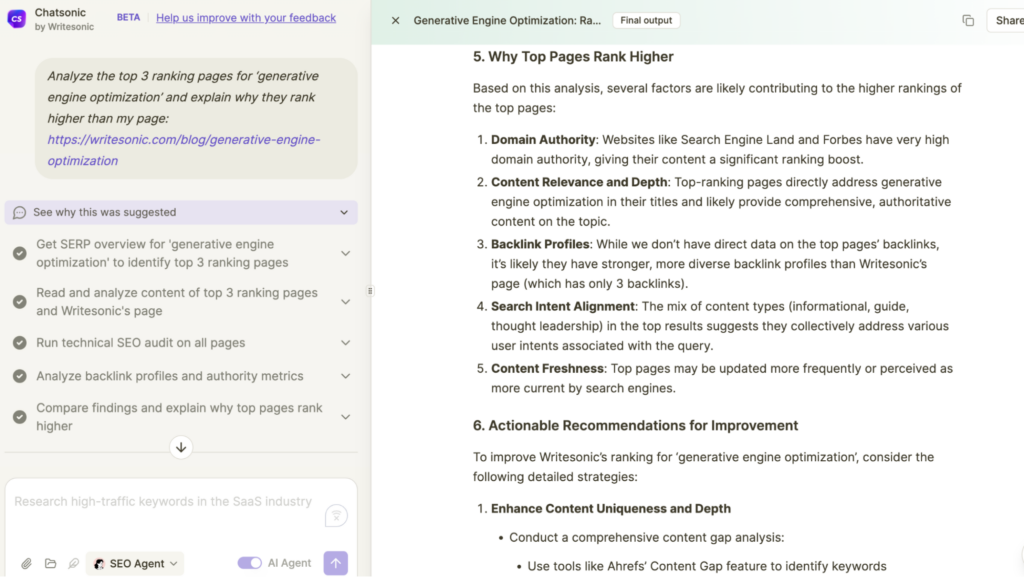Close the final output panel with X
The image size is (1024, 577).
tap(395, 20)
